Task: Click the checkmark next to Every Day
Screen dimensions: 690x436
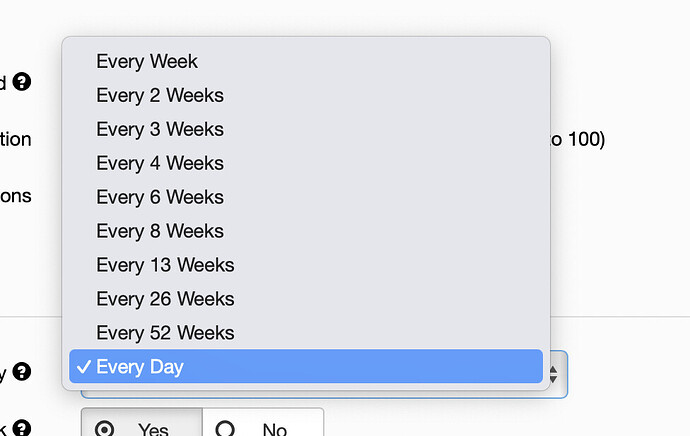Action: click(x=84, y=366)
